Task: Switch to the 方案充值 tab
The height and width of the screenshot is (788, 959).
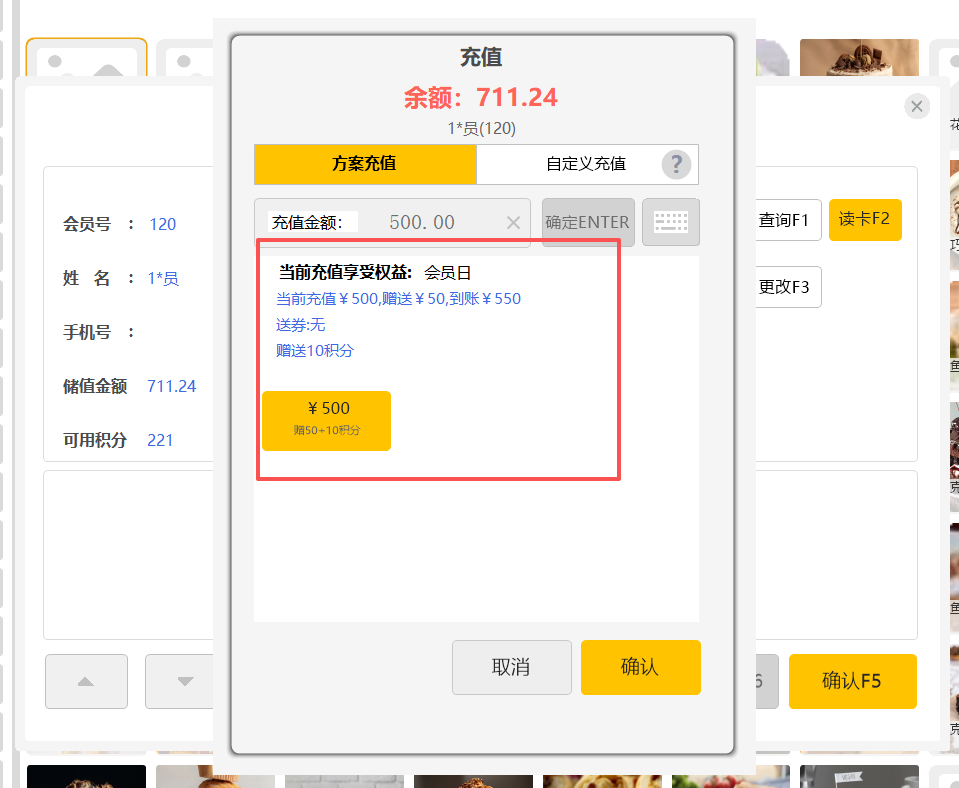Action: click(365, 164)
